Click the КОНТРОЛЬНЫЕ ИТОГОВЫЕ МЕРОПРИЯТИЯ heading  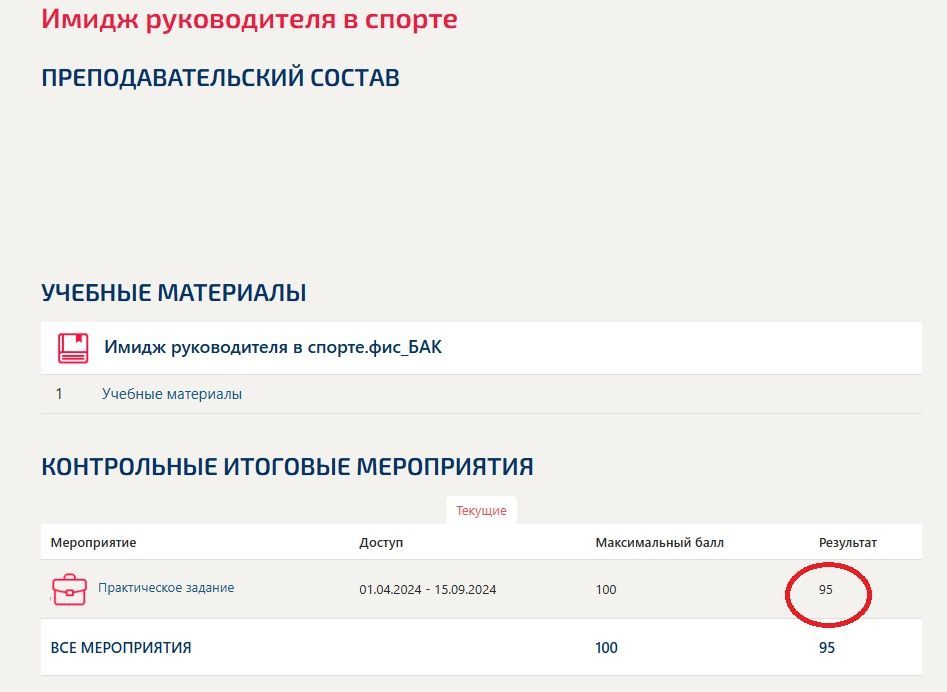(287, 467)
